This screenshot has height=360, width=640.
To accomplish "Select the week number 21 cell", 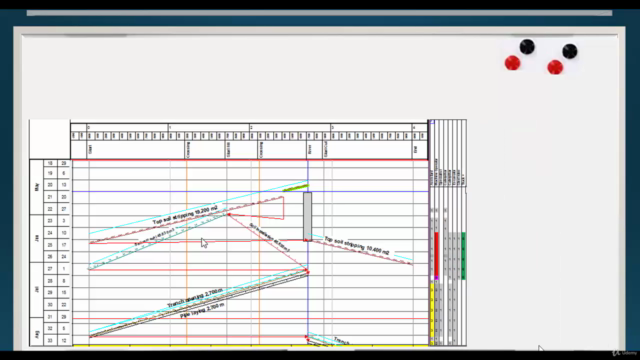I will point(50,197).
